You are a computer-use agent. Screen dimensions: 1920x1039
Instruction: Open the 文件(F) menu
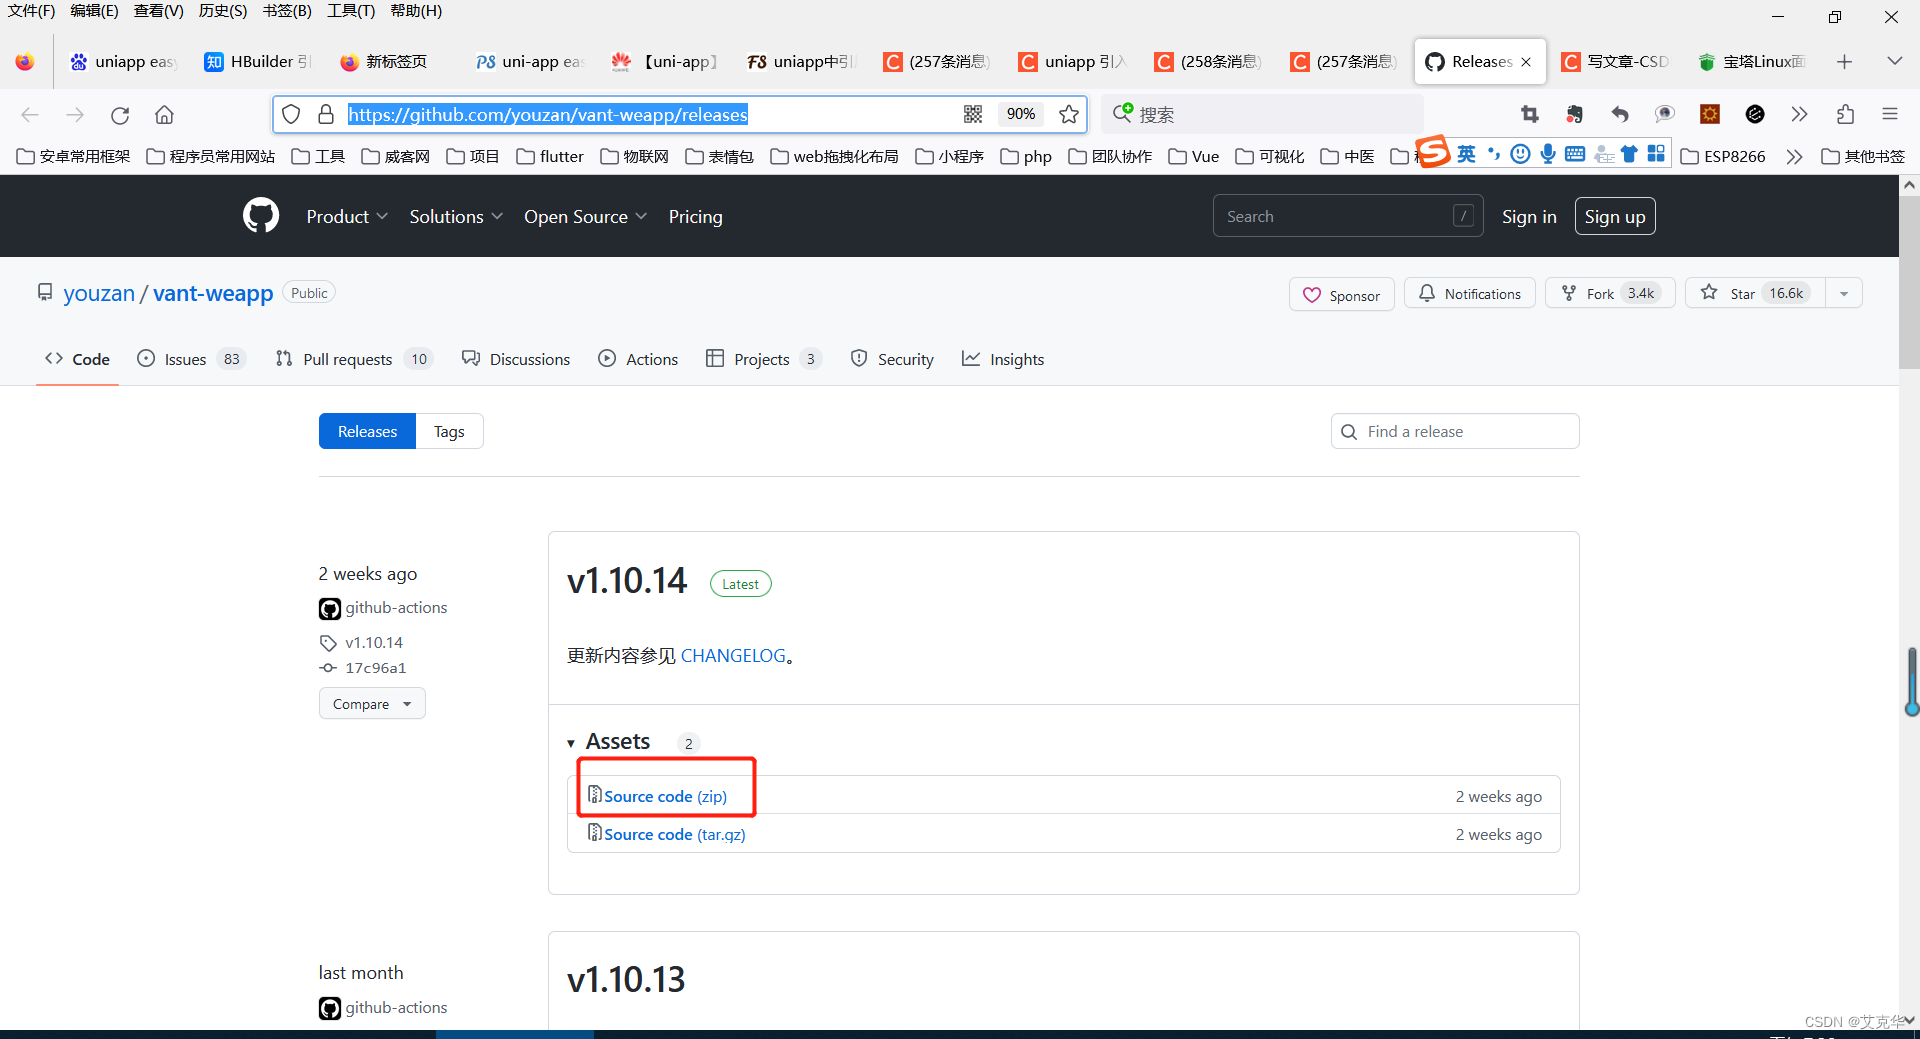point(31,11)
